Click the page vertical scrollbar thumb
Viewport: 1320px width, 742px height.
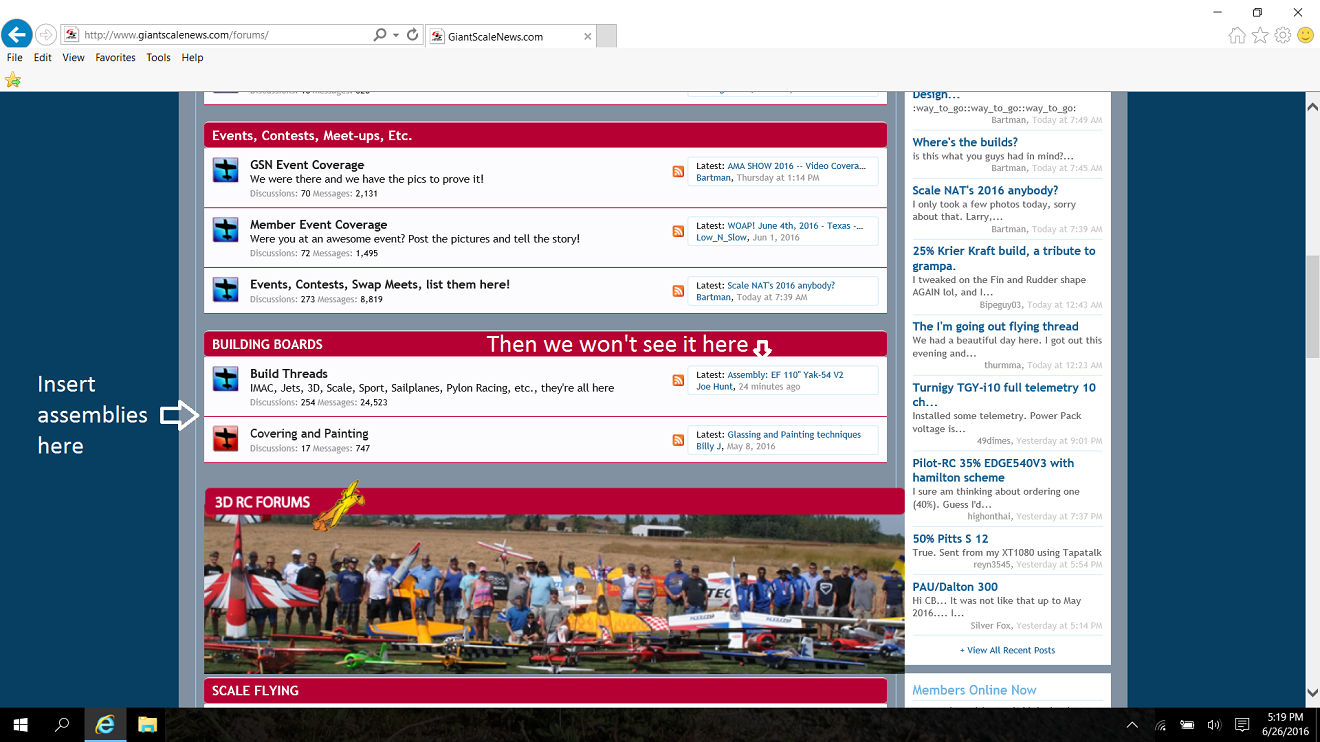point(1312,307)
